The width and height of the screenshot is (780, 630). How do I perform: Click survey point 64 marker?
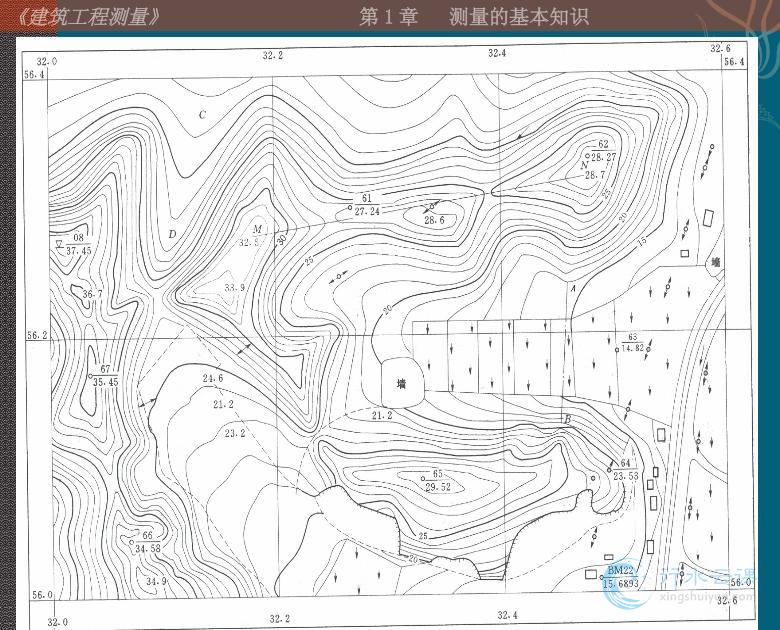tap(610, 469)
